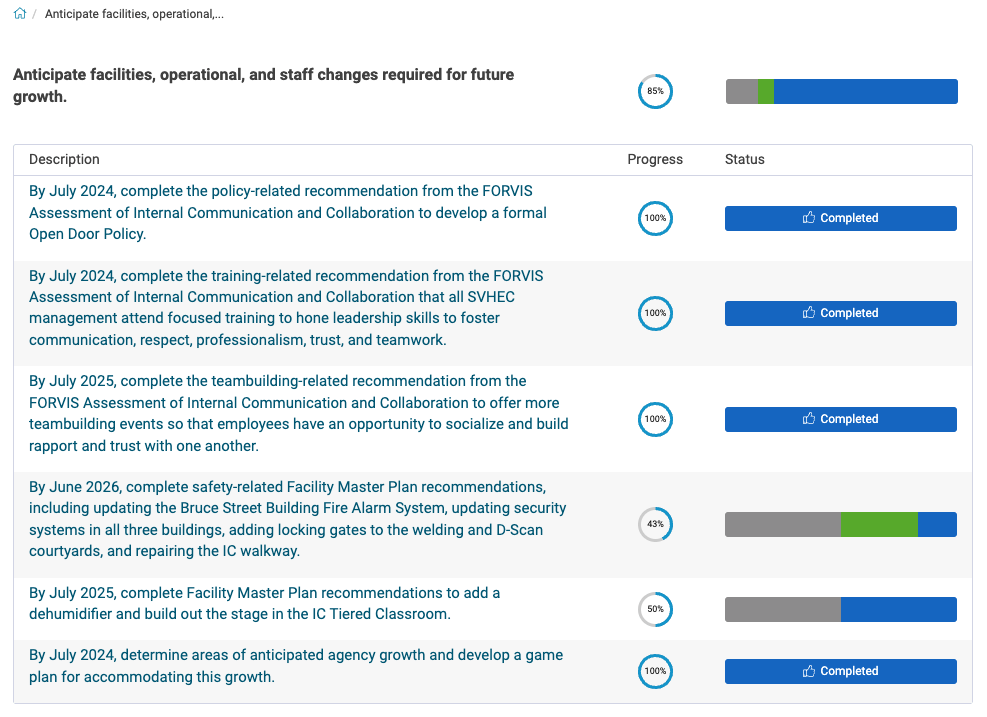Click the 100% progress ring beside the Open Door Policy goal
Screen dimensions: 987x717
coord(655,218)
